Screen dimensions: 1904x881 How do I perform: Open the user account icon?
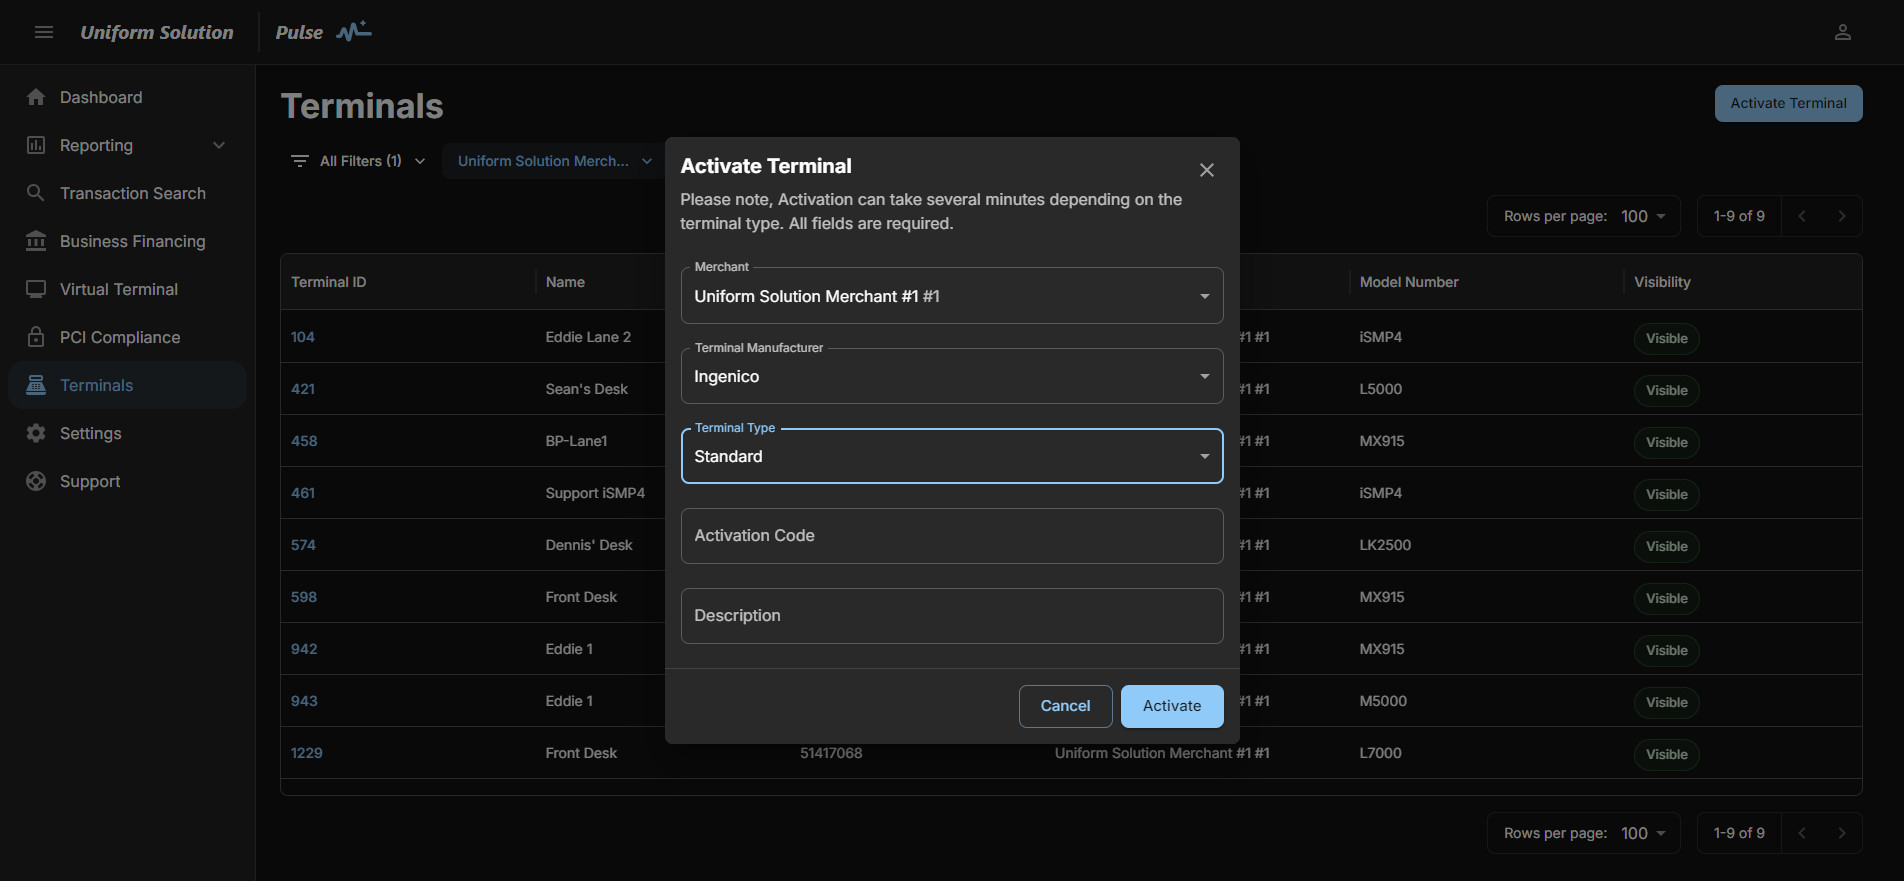tap(1843, 32)
